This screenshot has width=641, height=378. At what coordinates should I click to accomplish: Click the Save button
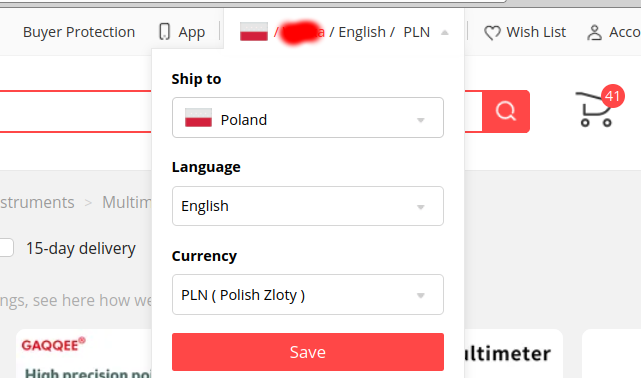click(x=308, y=352)
